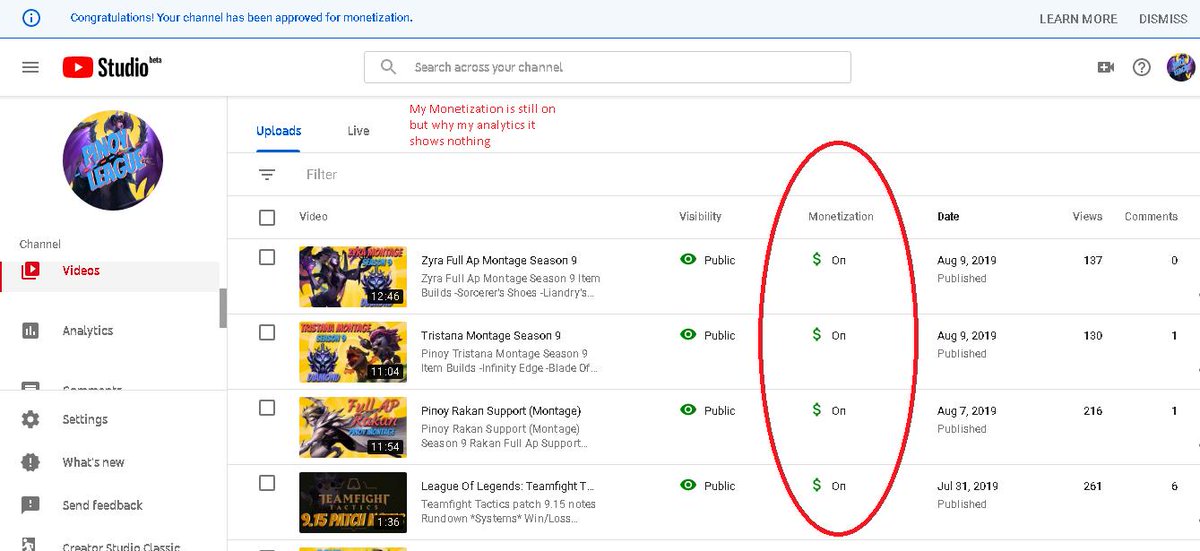The width and height of the screenshot is (1200, 551).
Task: Open the title Pinoy Rakan Support (Montage)
Action: [501, 410]
